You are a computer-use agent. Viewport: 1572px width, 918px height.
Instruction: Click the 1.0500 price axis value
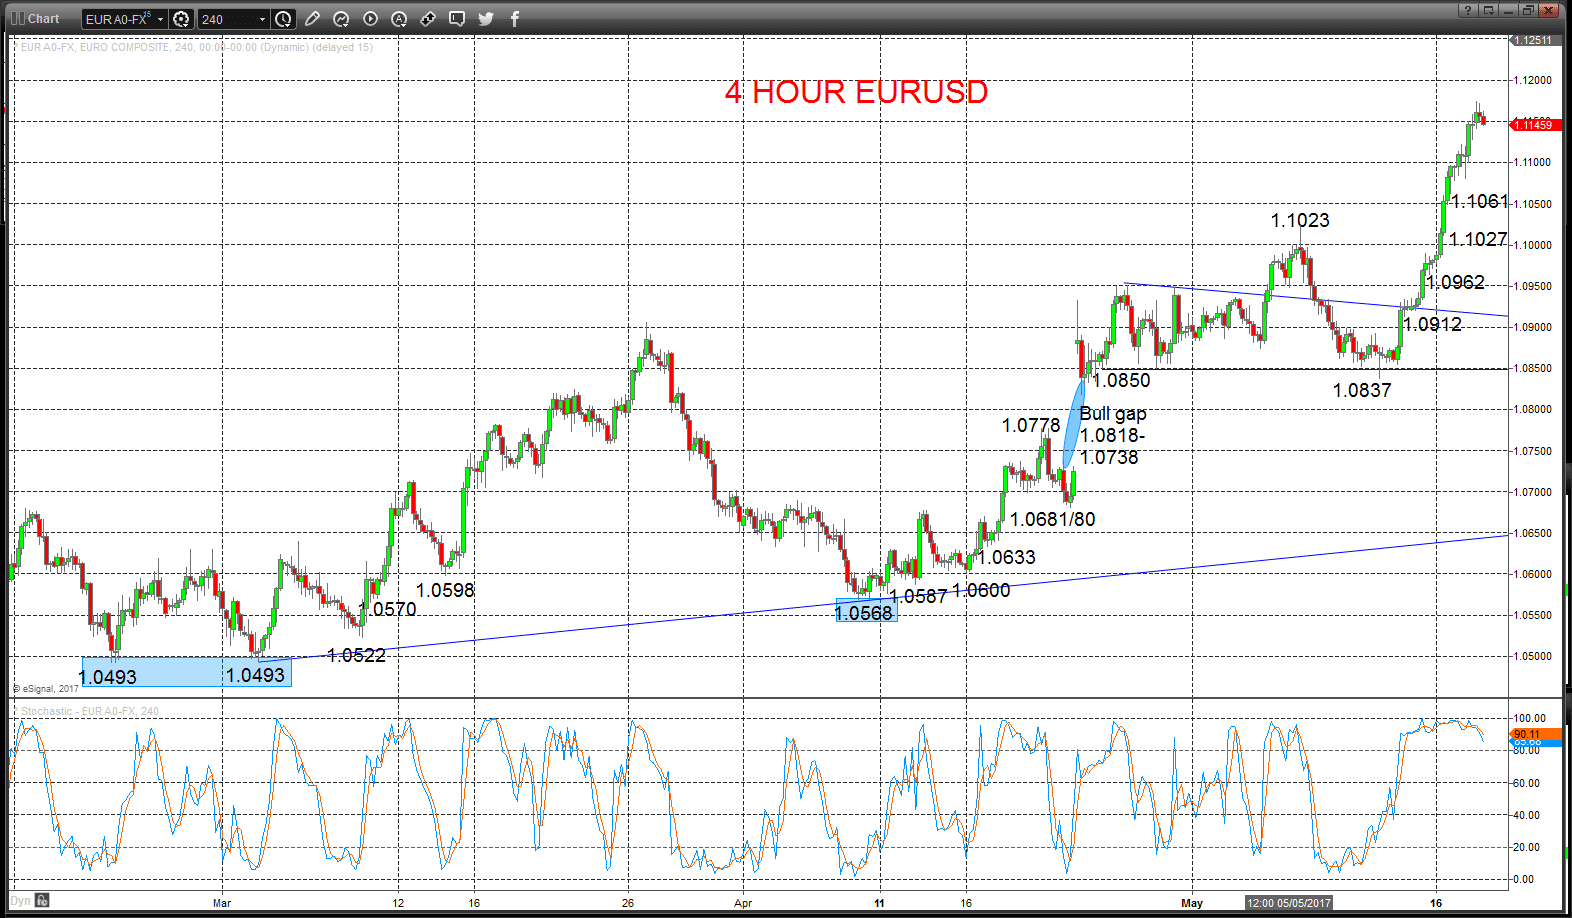tap(1533, 656)
